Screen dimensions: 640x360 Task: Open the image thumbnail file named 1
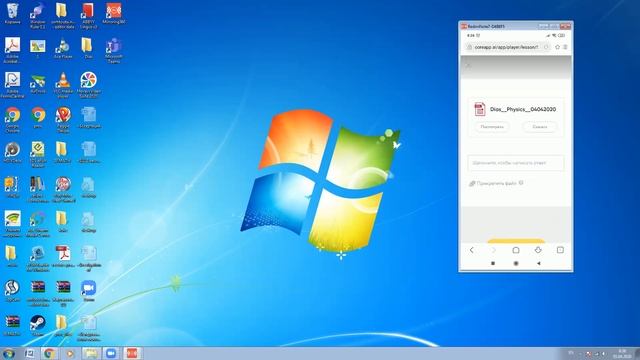(x=38, y=48)
